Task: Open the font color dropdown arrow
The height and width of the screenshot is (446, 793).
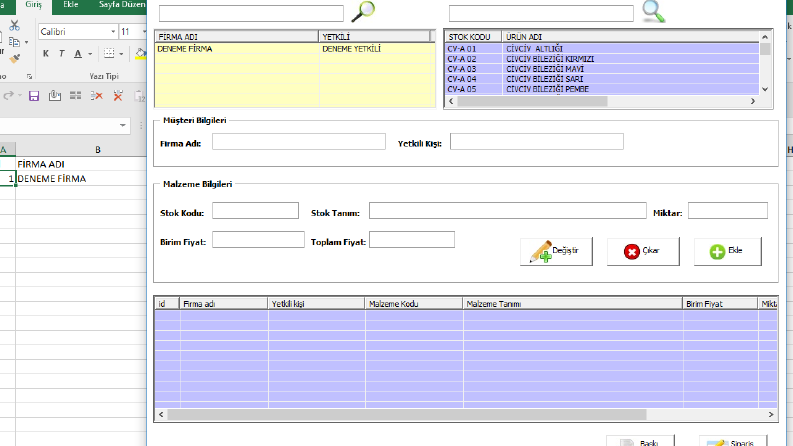Action: point(90,54)
